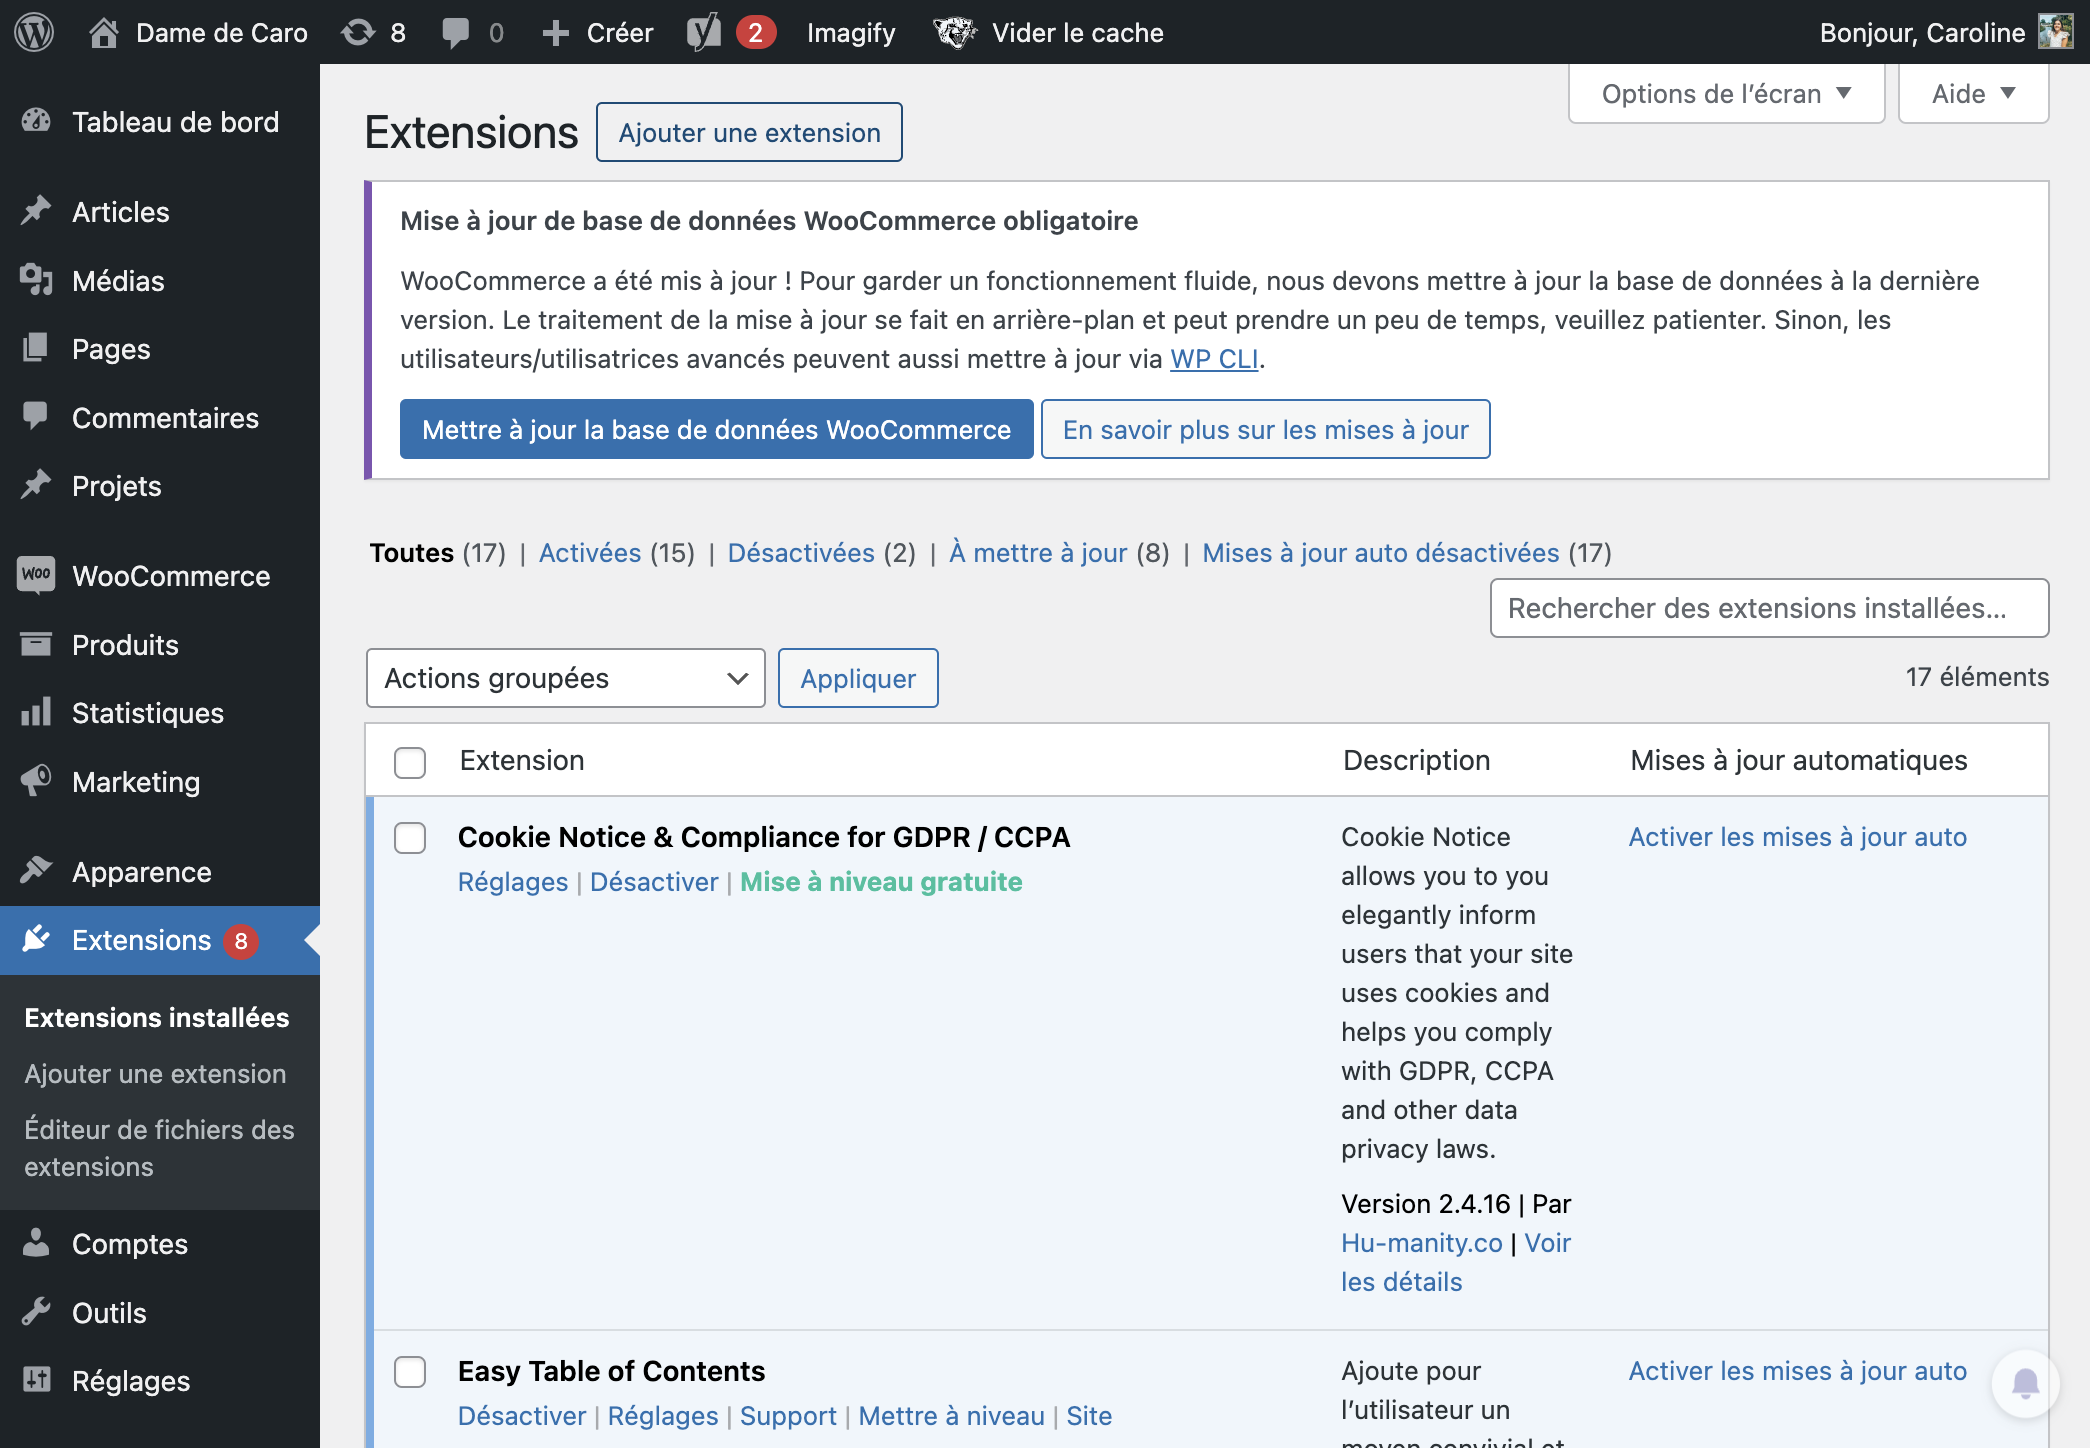
Task: Filter by Activées extensions
Action: 590,553
